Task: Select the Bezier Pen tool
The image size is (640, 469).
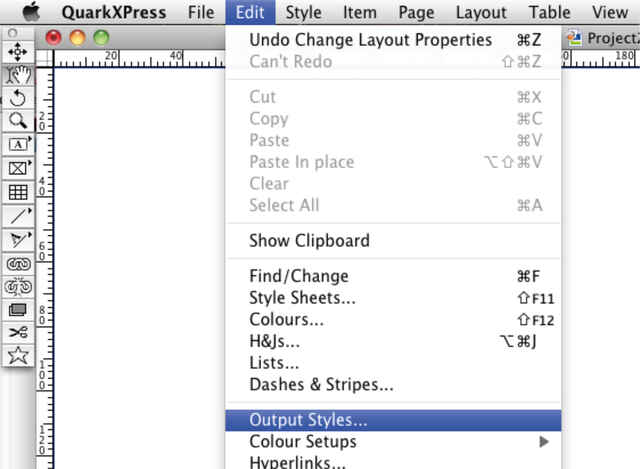Action: tap(18, 240)
